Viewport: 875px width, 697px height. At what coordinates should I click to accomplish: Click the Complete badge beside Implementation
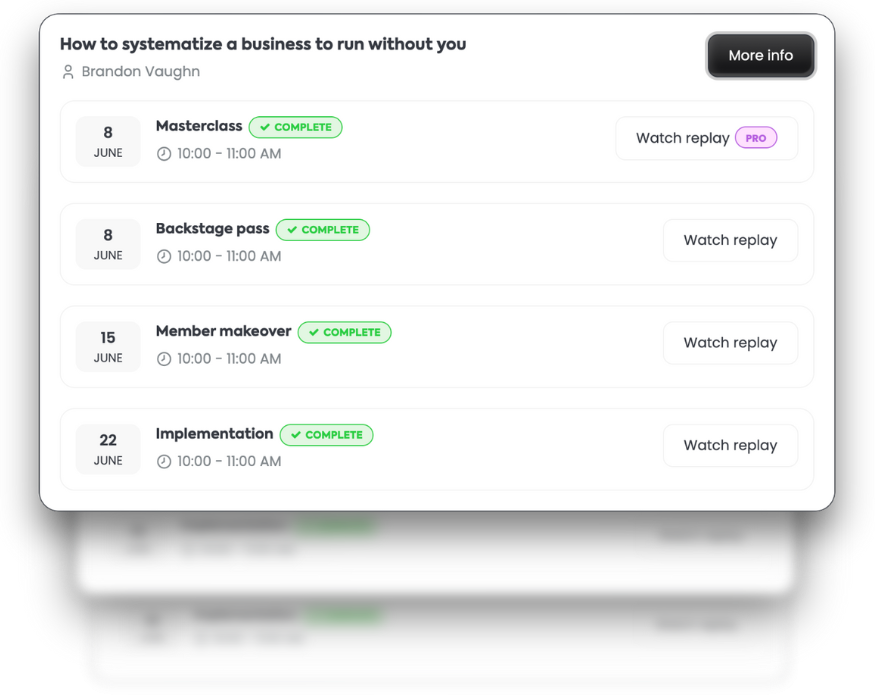click(326, 435)
